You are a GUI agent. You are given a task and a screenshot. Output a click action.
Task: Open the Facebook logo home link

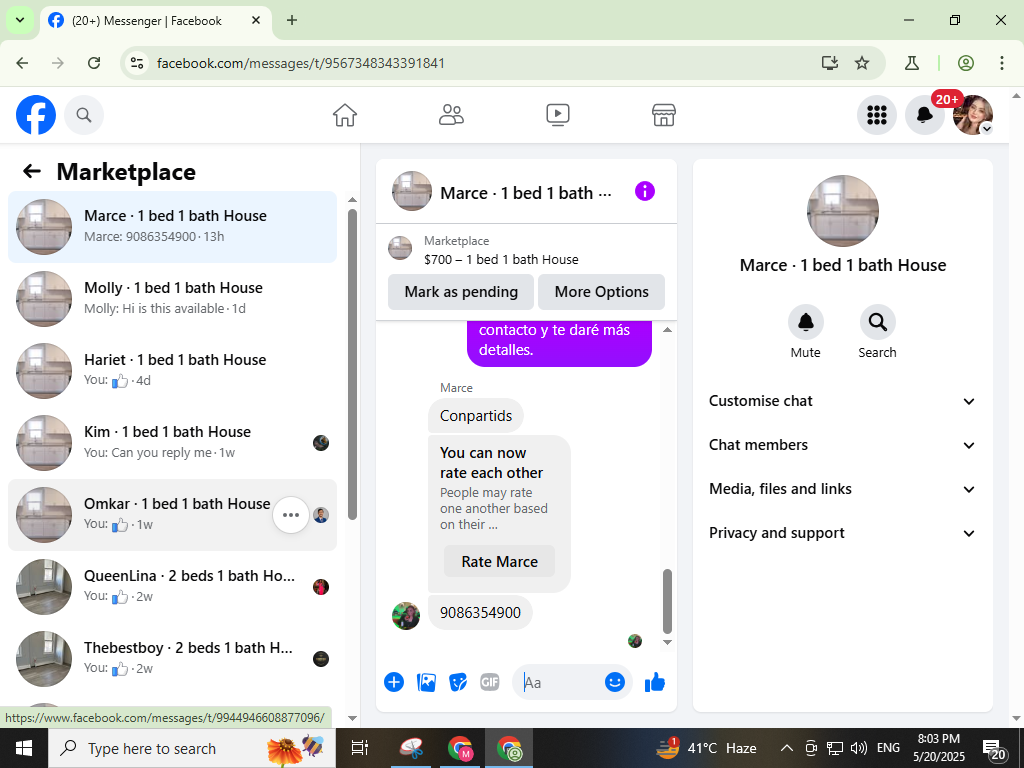point(36,115)
